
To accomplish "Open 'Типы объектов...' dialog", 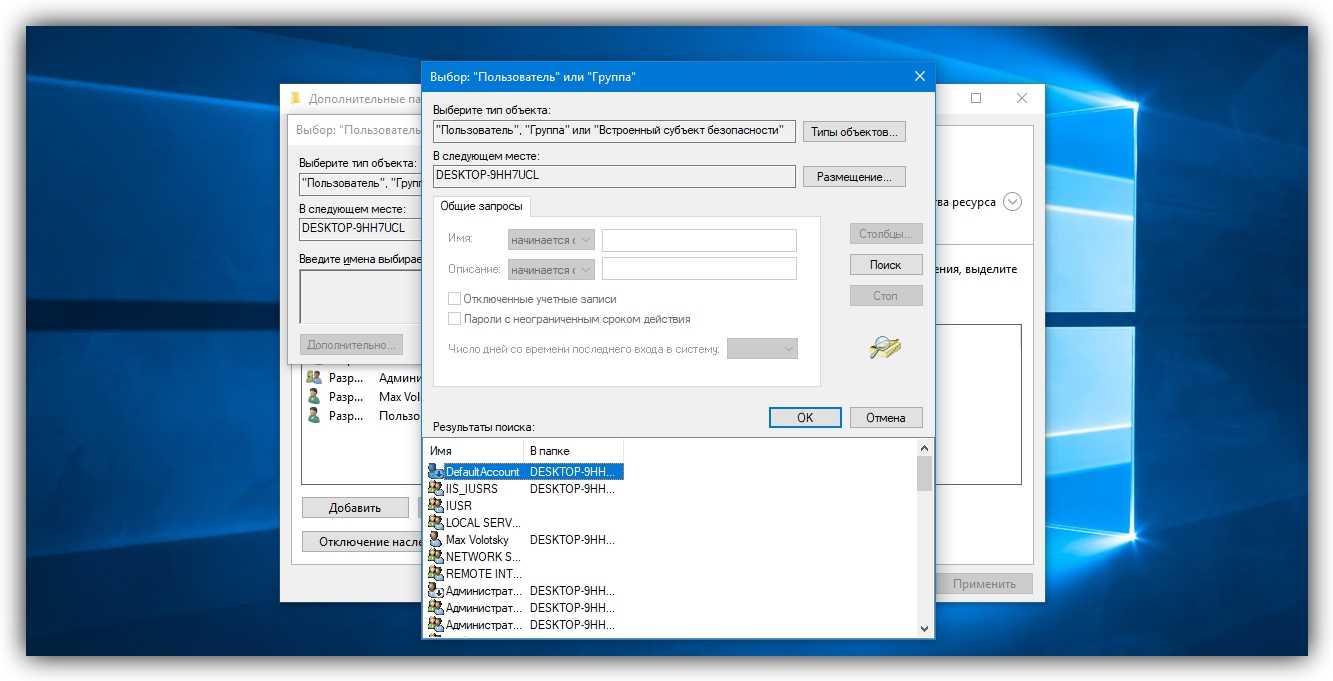I will click(x=853, y=132).
